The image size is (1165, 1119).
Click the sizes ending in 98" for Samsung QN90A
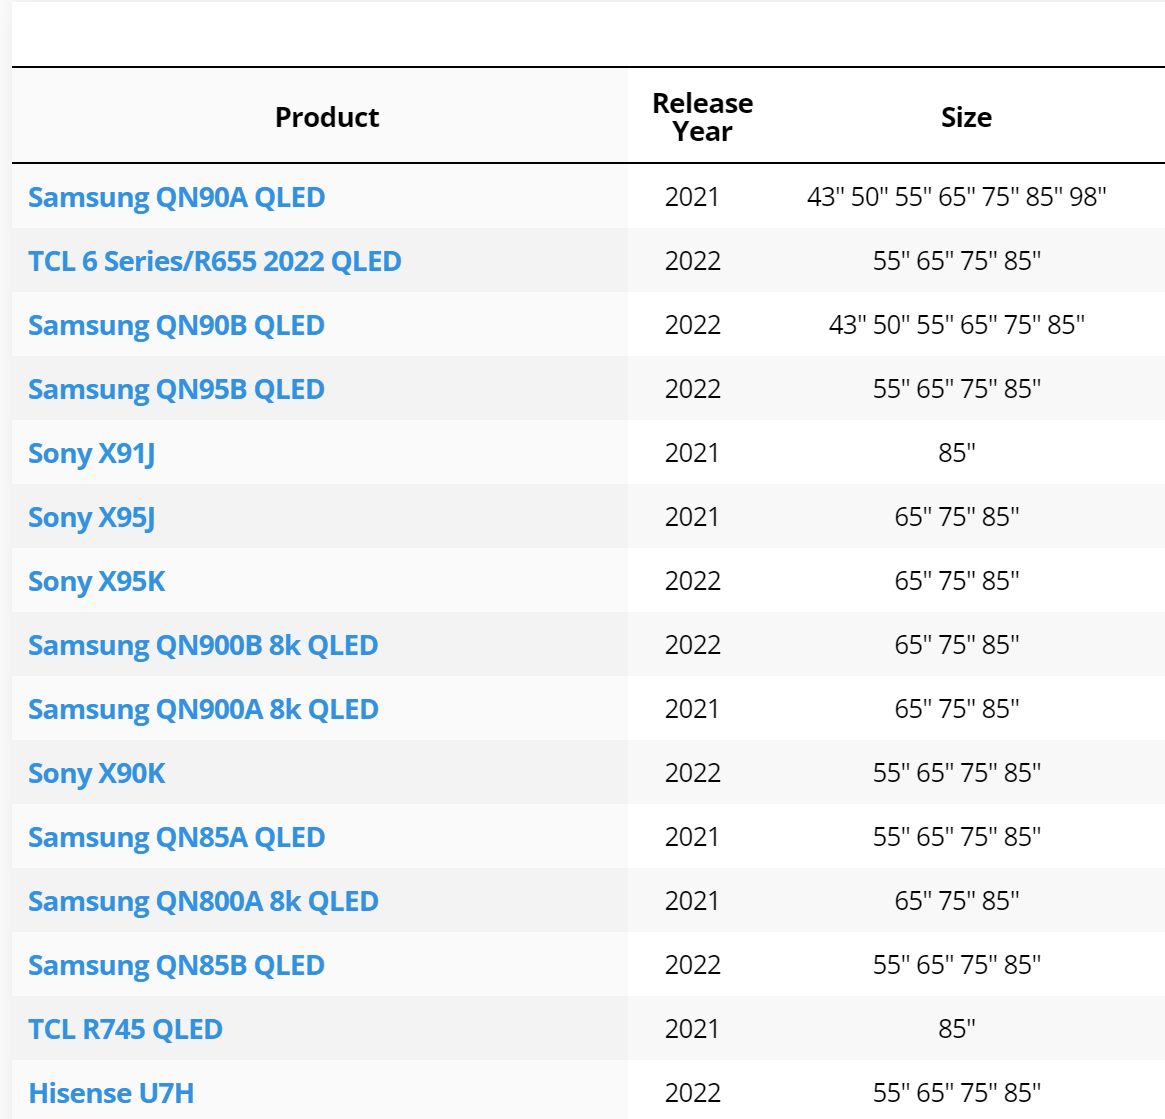pyautogui.click(x=957, y=197)
